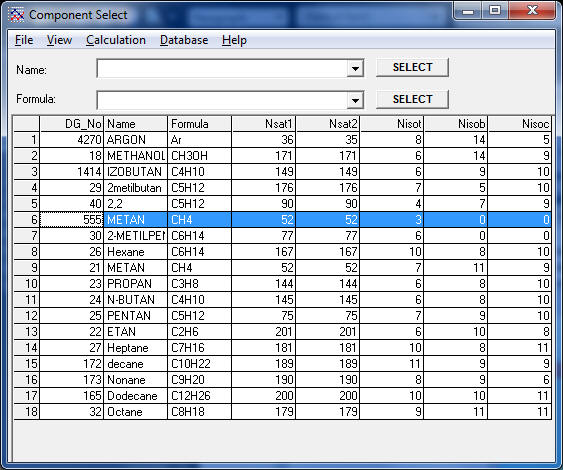Screen dimensions: 563x470
Task: Click SELECT button next to Name
Action: pyautogui.click(x=412, y=67)
